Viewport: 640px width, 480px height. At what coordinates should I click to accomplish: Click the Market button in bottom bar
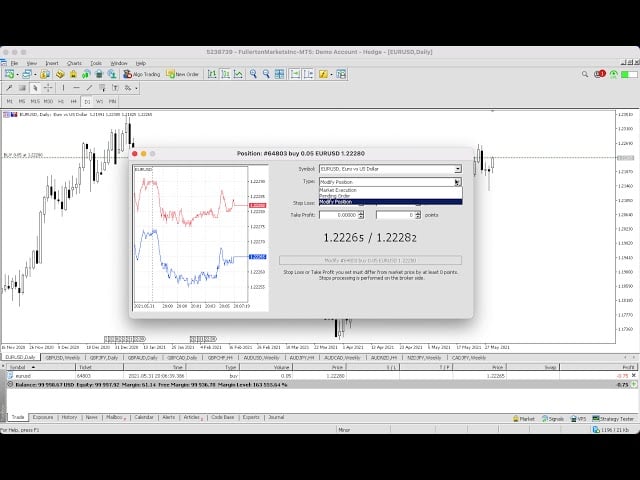[524, 419]
